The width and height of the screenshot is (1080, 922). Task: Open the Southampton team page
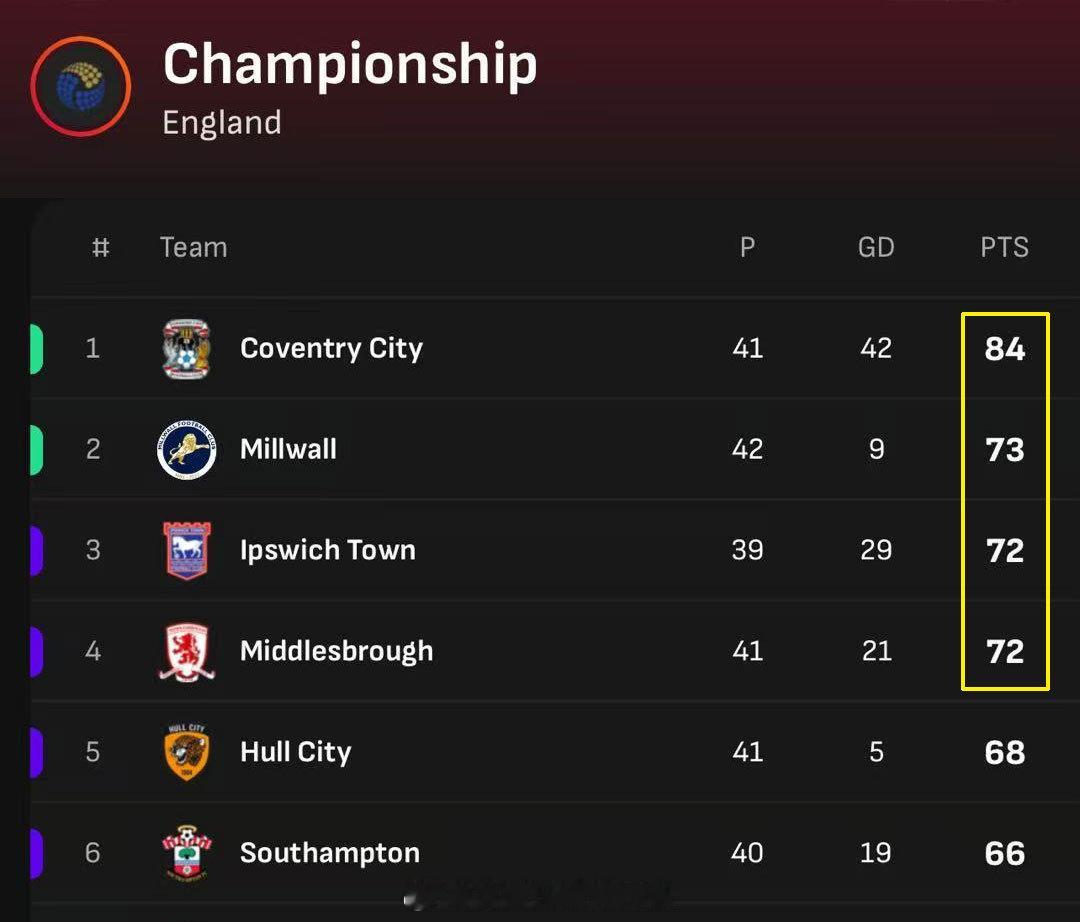tap(329, 854)
